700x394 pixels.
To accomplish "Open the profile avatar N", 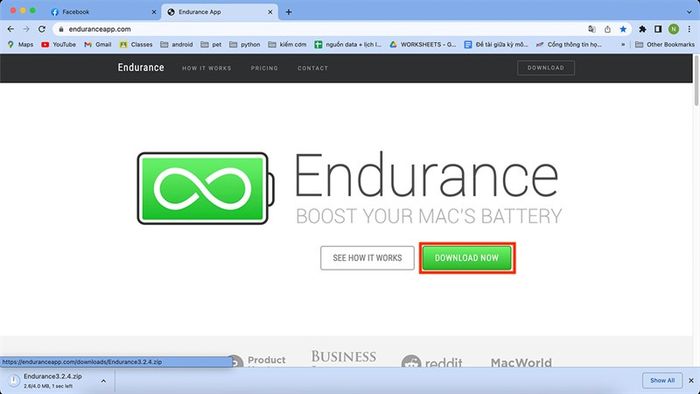I will tap(674, 29).
